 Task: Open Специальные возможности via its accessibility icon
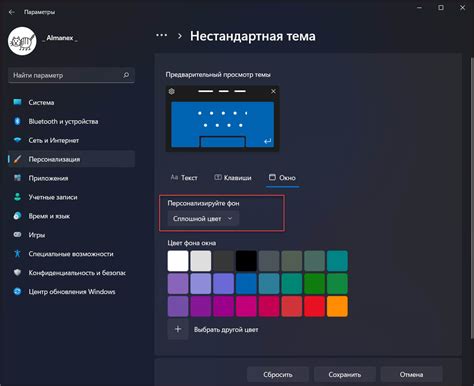17,254
